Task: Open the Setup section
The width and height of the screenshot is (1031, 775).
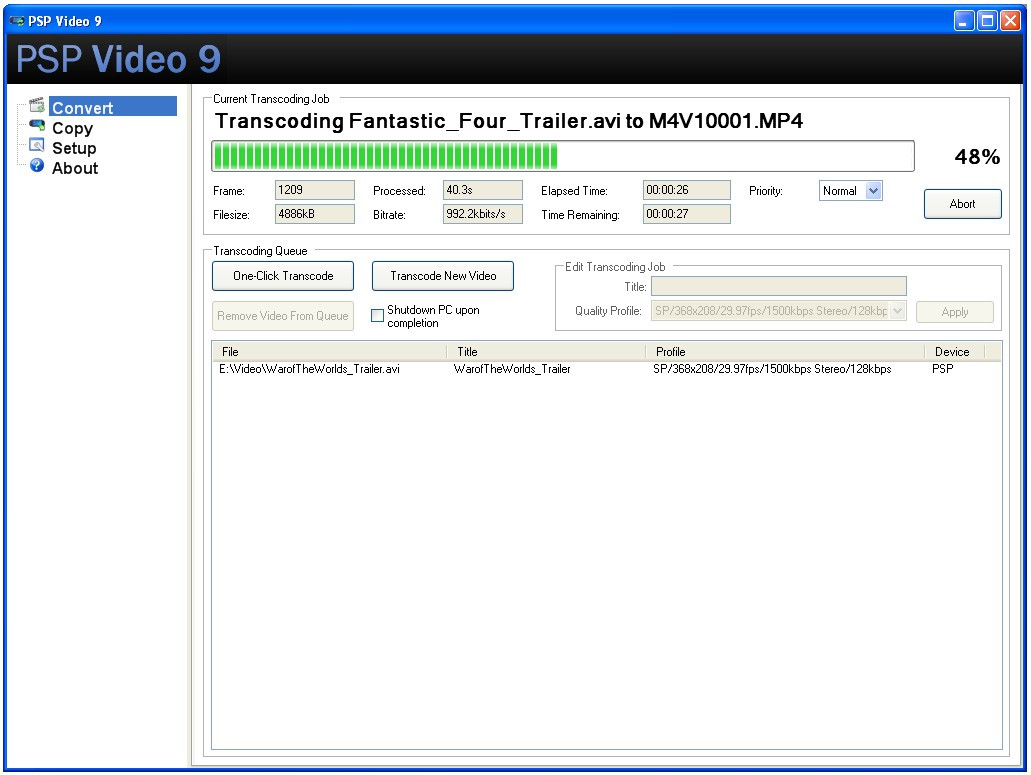Action: click(74, 148)
